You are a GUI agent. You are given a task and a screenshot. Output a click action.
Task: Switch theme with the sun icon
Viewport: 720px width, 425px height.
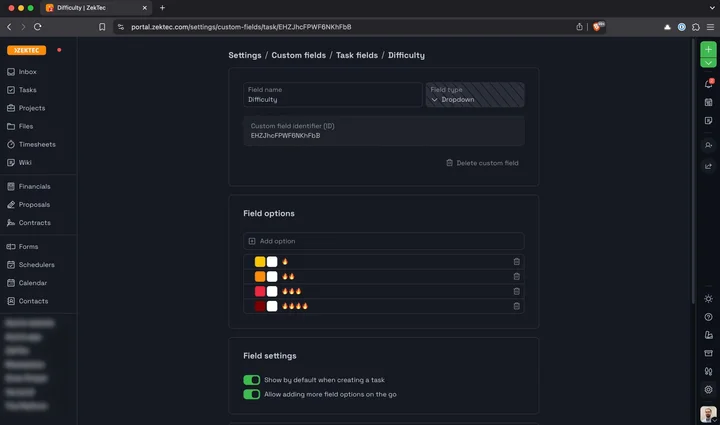point(709,299)
